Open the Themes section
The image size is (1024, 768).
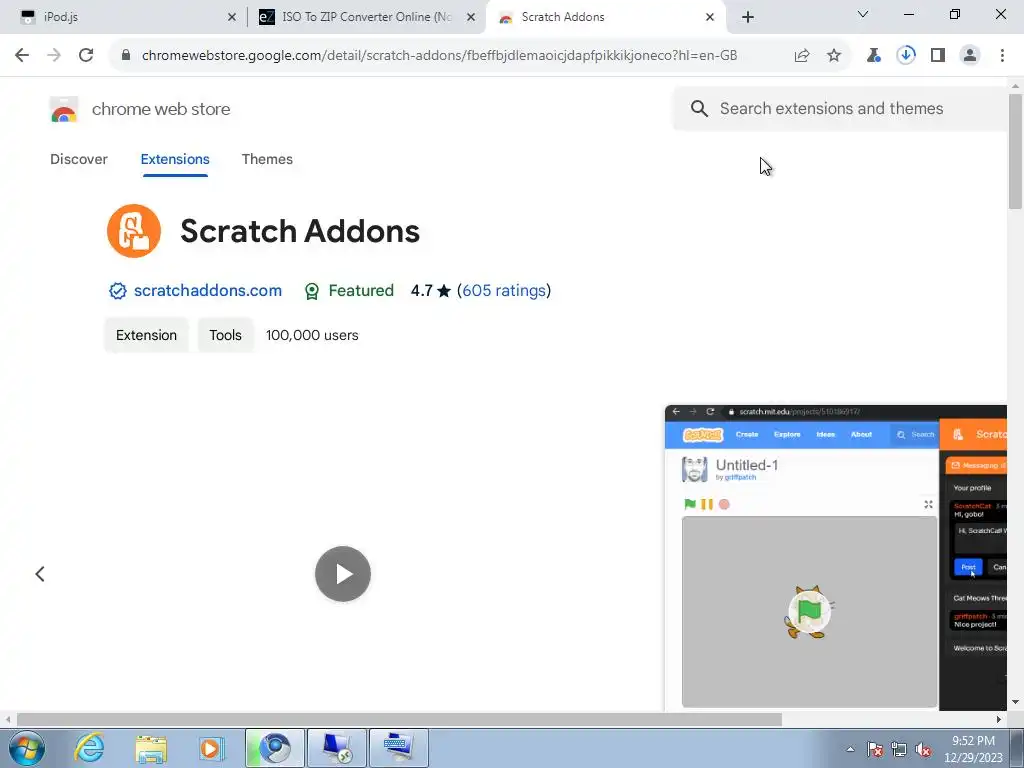coord(267,159)
